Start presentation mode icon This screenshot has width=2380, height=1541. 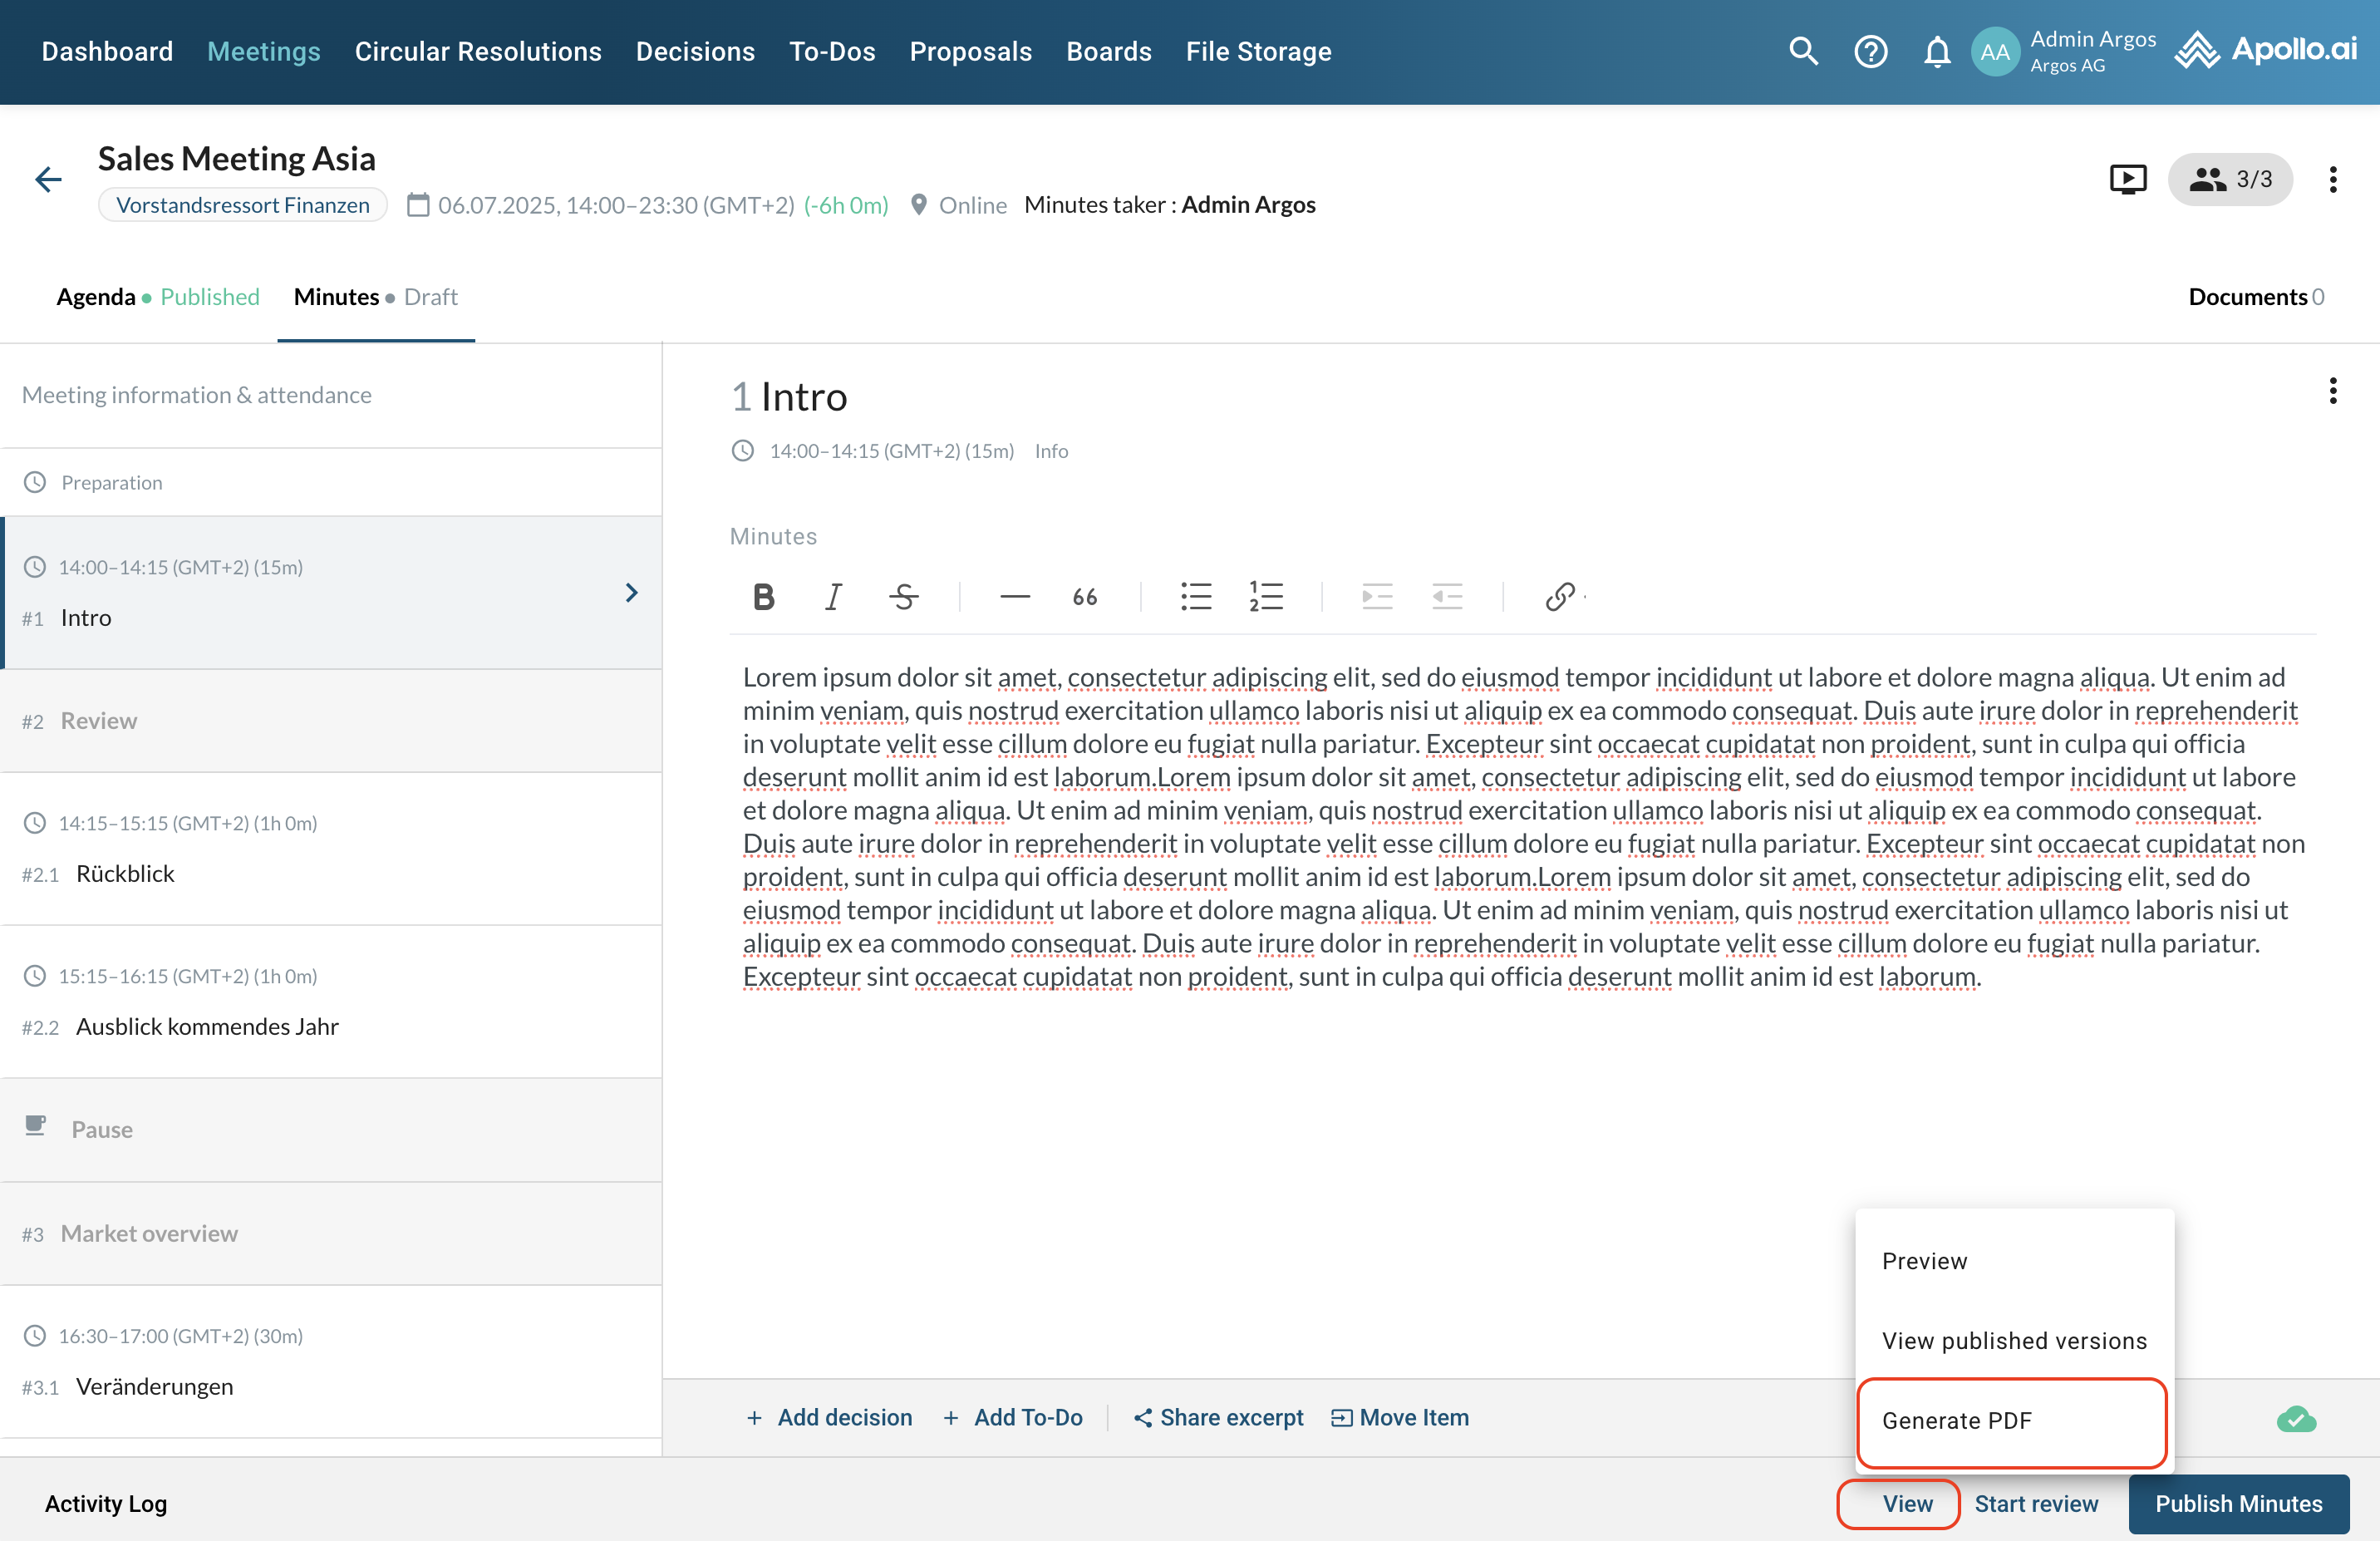[2127, 179]
